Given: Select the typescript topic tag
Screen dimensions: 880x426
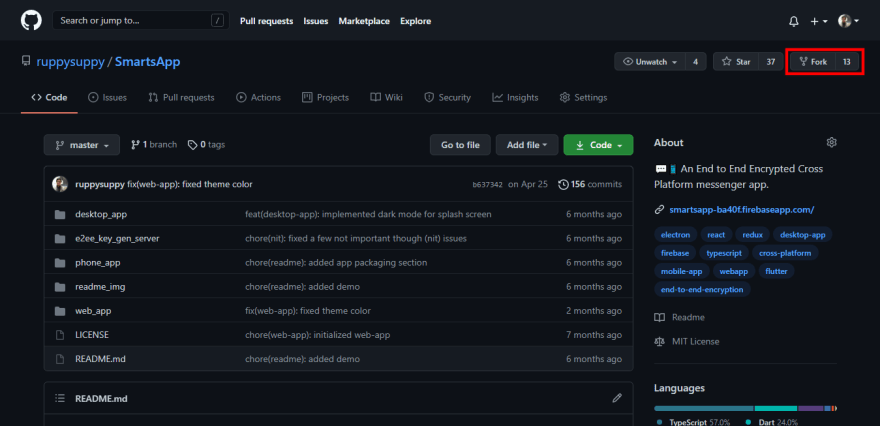Looking at the screenshot, I should (724, 253).
